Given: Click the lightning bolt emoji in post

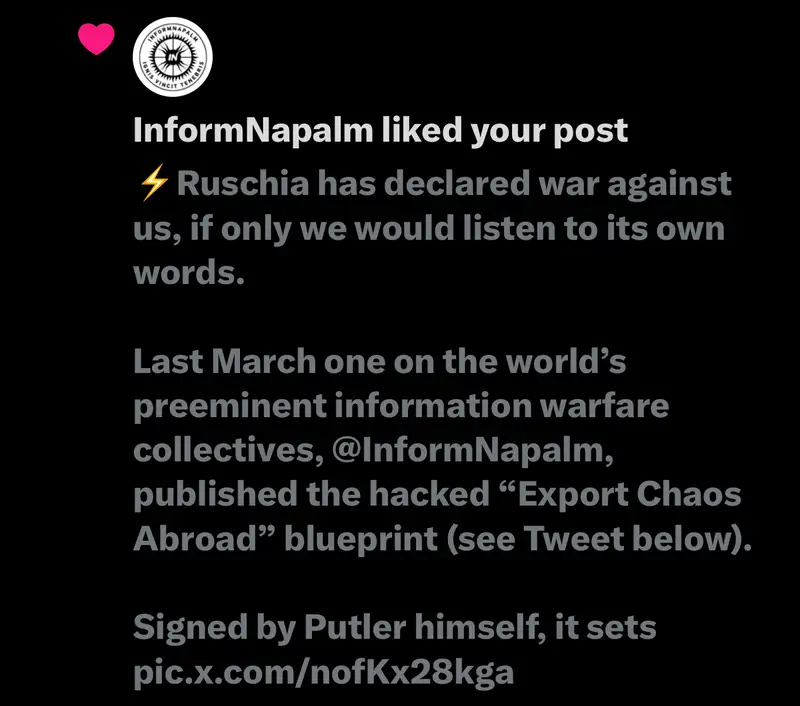Looking at the screenshot, I should [x=151, y=185].
